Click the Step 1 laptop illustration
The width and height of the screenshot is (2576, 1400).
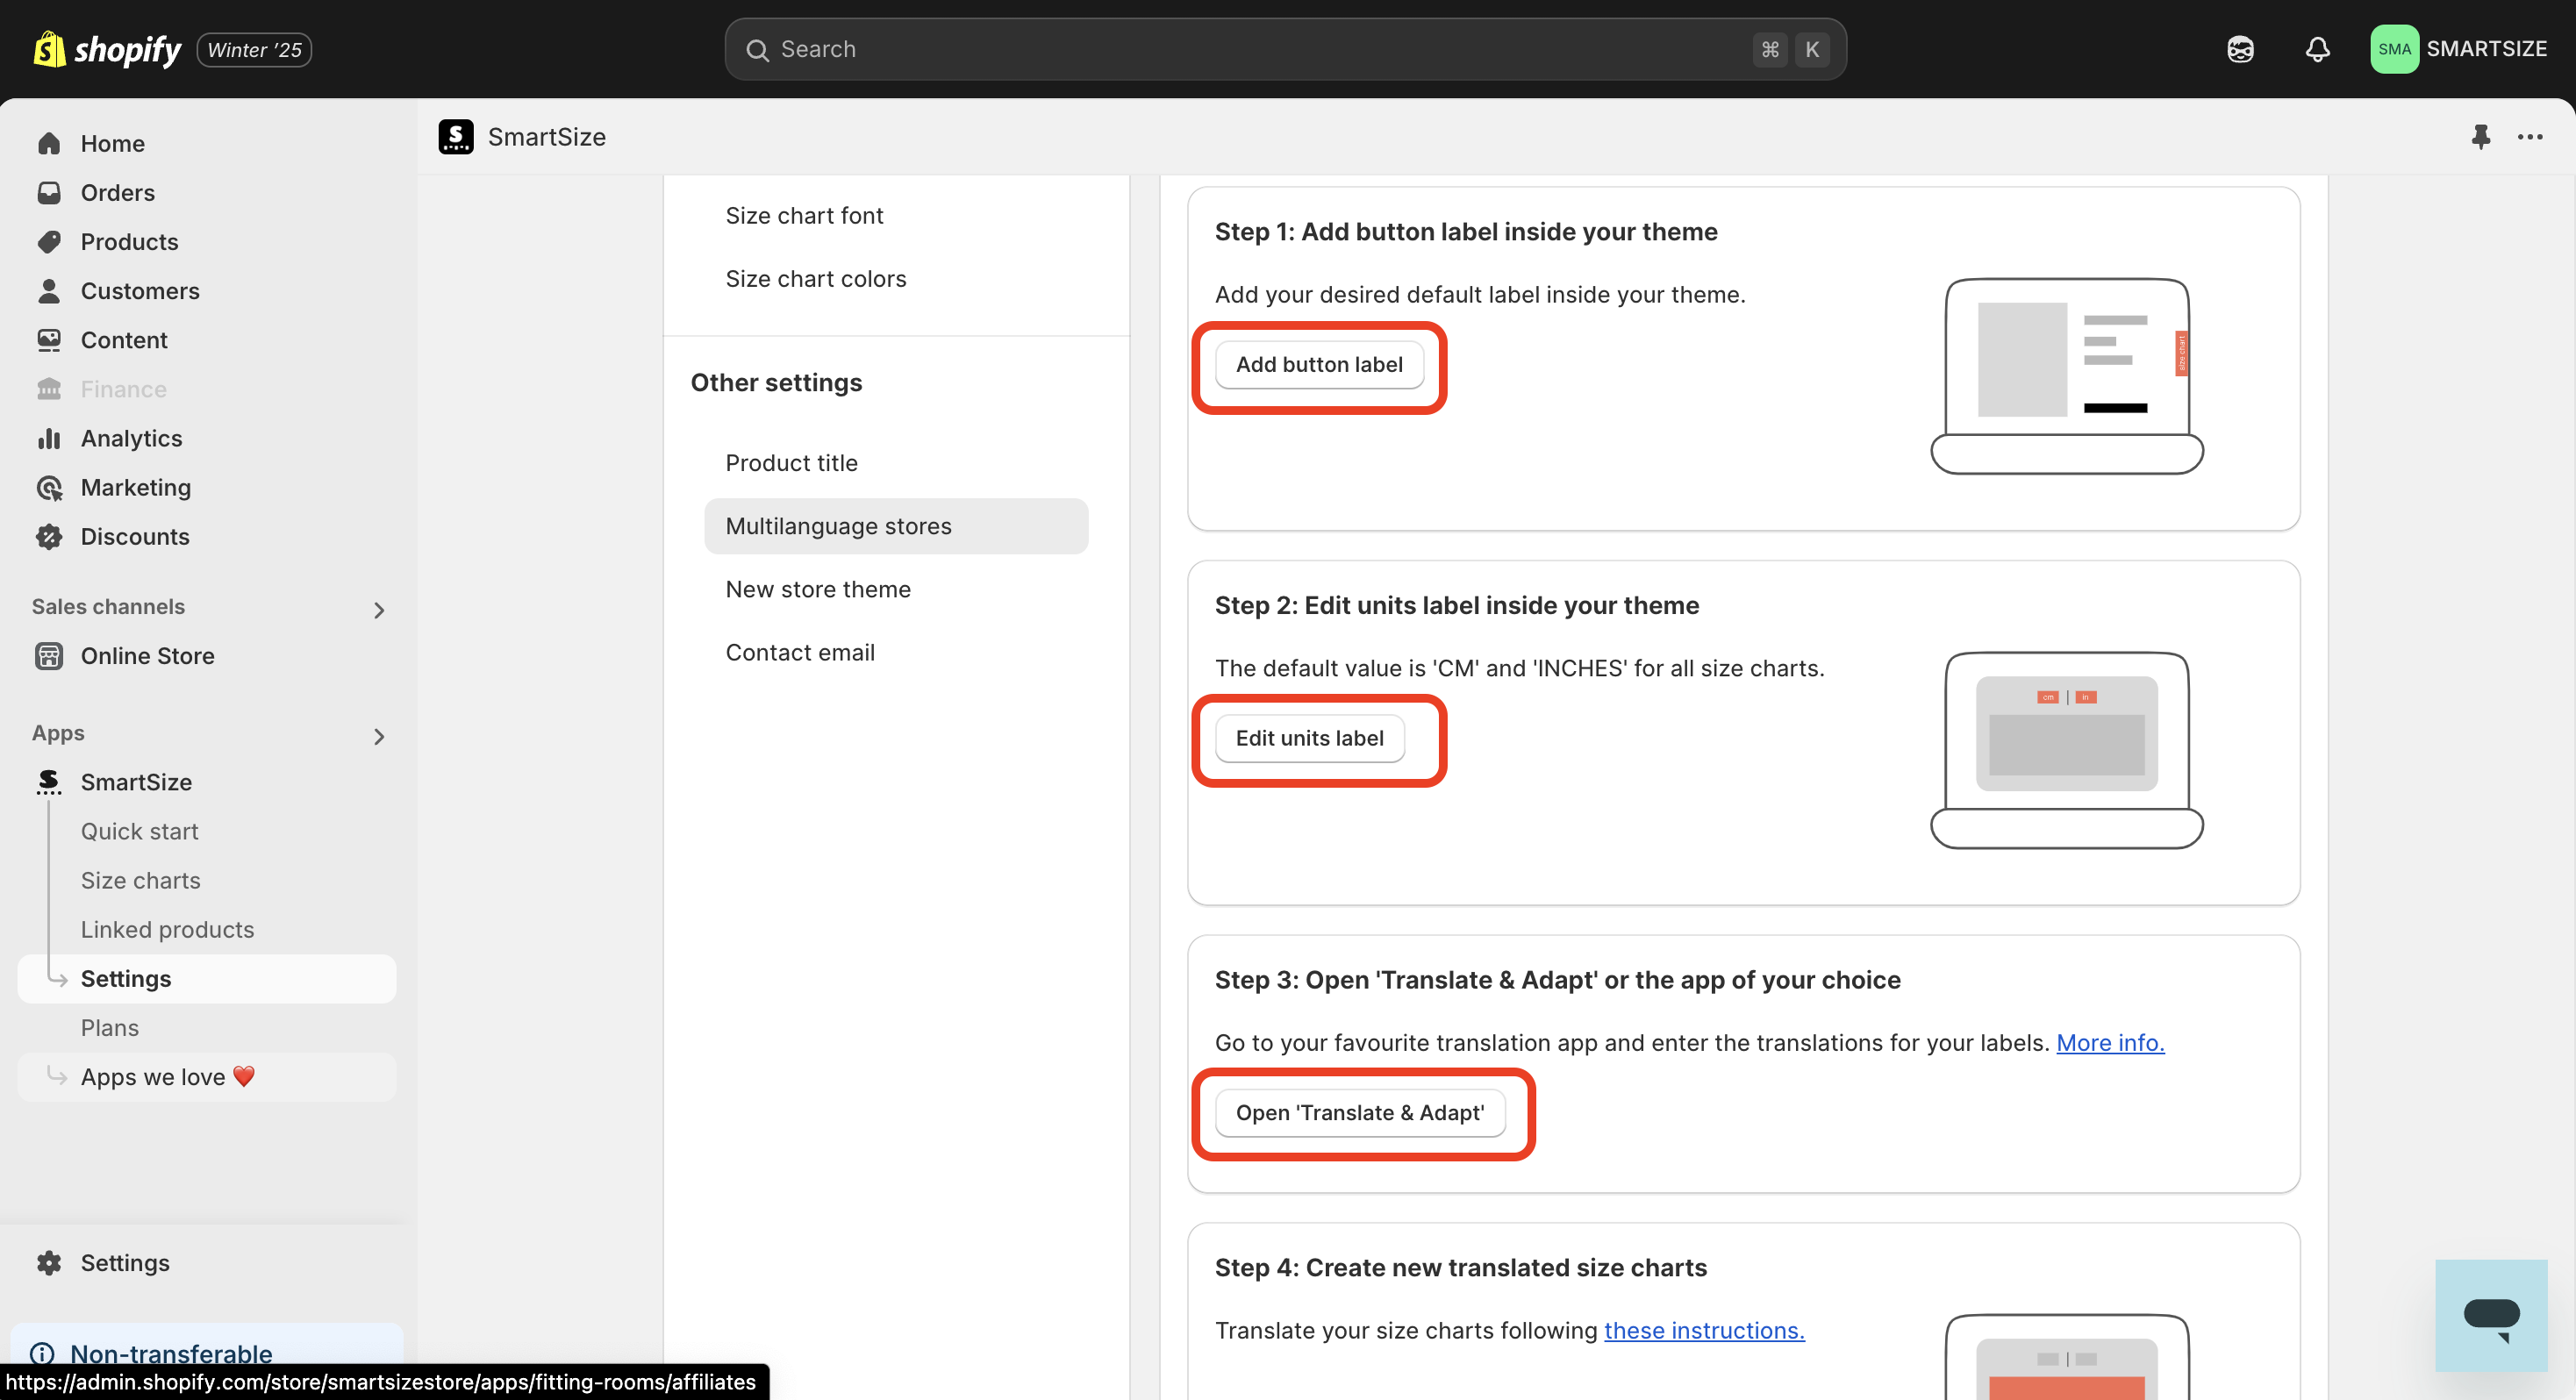coord(2066,375)
